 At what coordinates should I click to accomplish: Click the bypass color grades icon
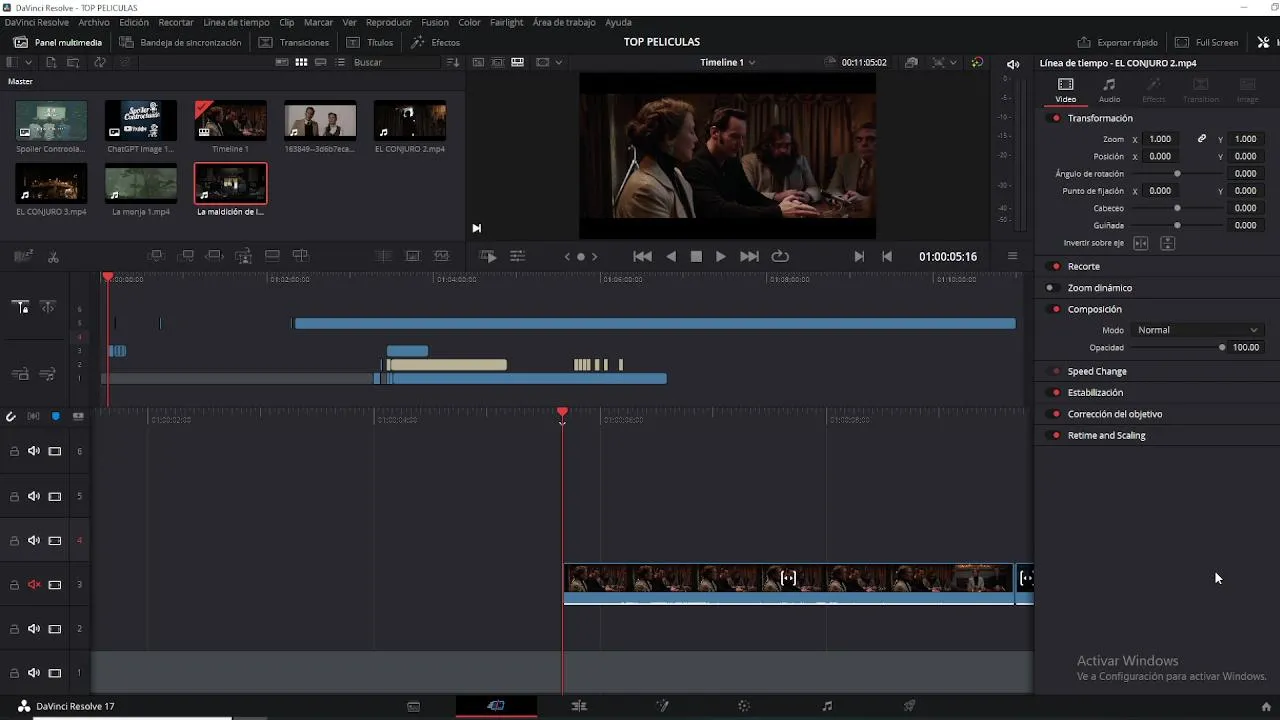click(x=977, y=62)
